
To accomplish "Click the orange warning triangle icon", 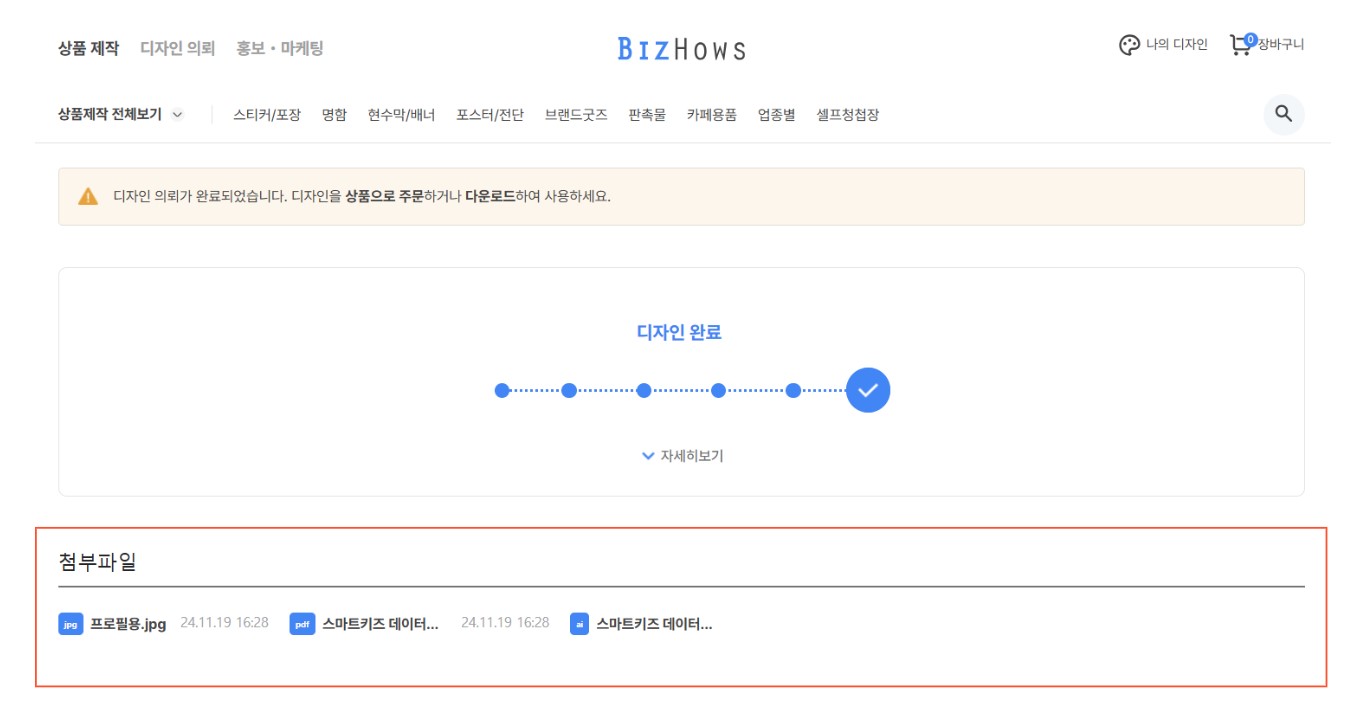I will [88, 196].
